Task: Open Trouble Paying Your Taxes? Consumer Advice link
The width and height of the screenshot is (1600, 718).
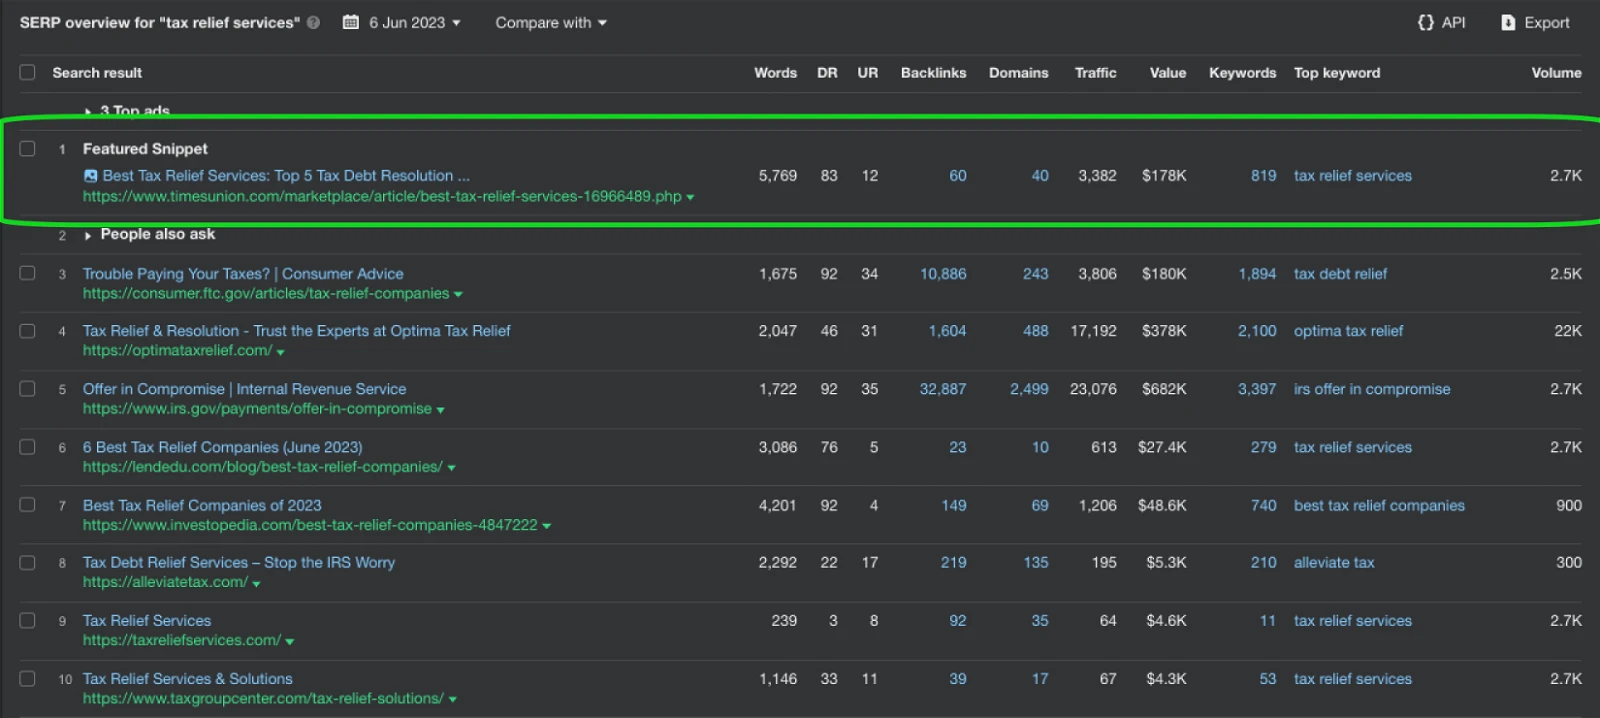Action: pos(243,274)
